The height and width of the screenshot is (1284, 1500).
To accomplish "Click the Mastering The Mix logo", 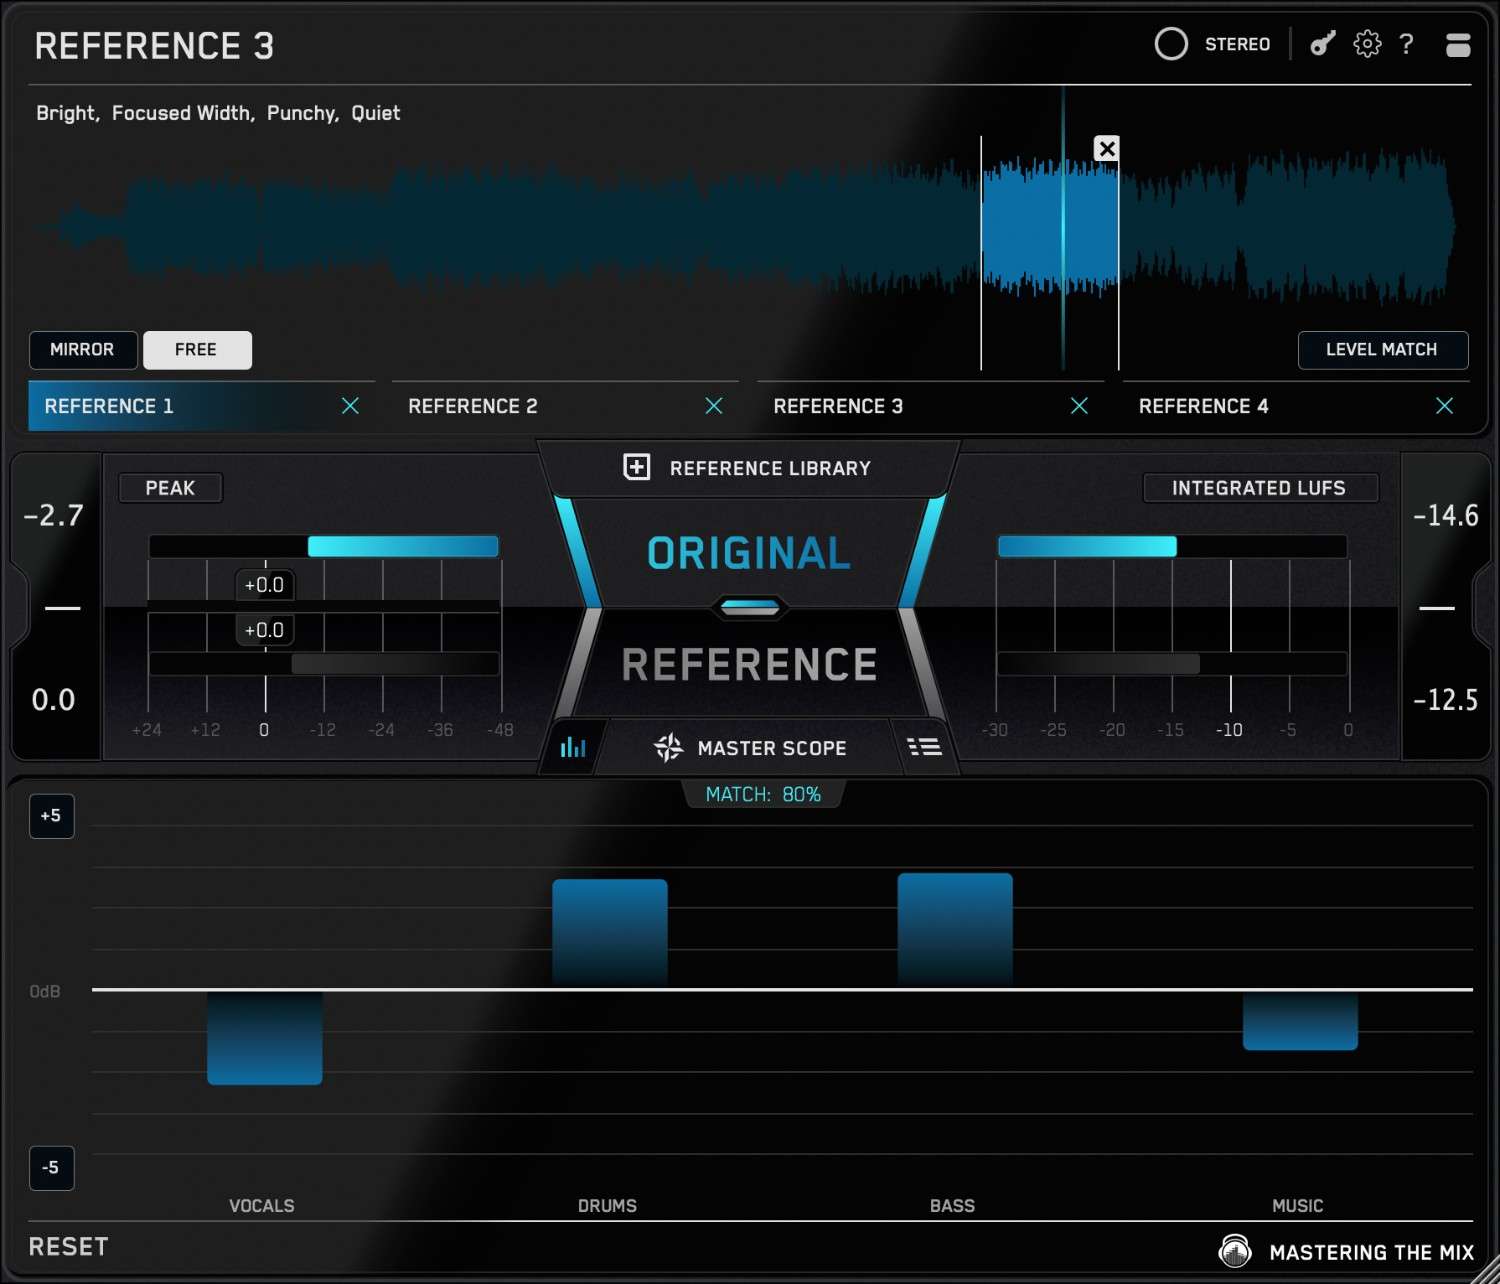I will coord(1235,1251).
